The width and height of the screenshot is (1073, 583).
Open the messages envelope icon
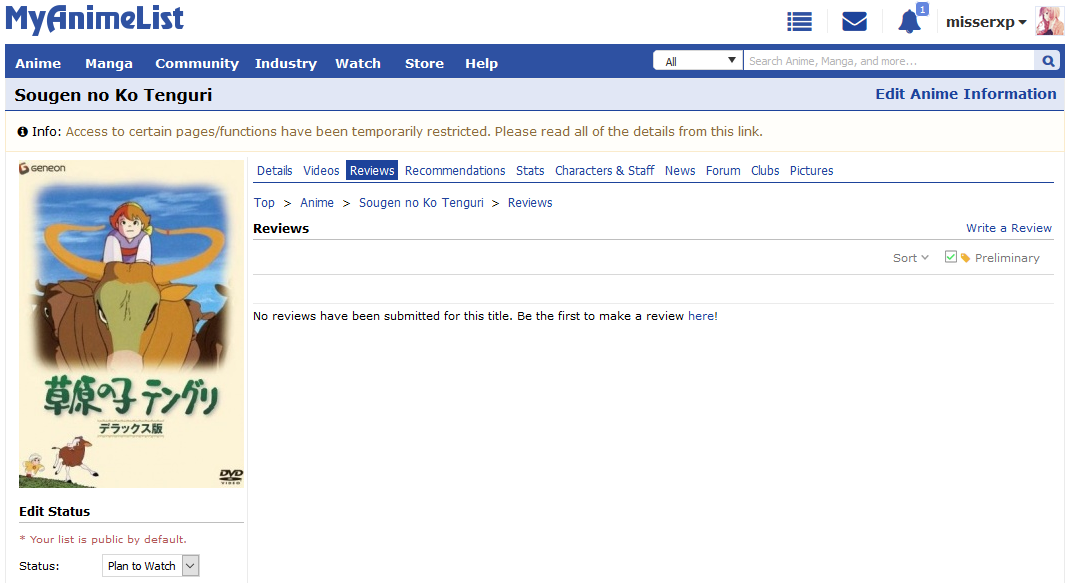(854, 22)
